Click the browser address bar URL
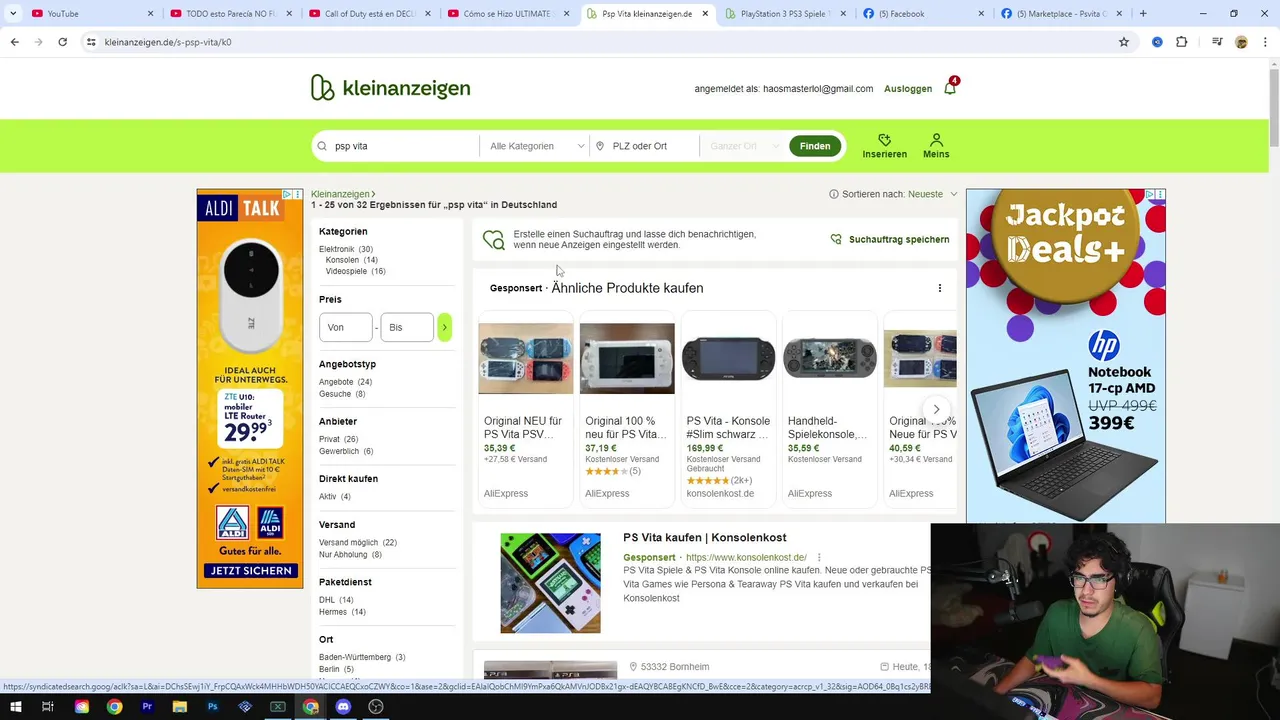1280x720 pixels. (x=168, y=42)
